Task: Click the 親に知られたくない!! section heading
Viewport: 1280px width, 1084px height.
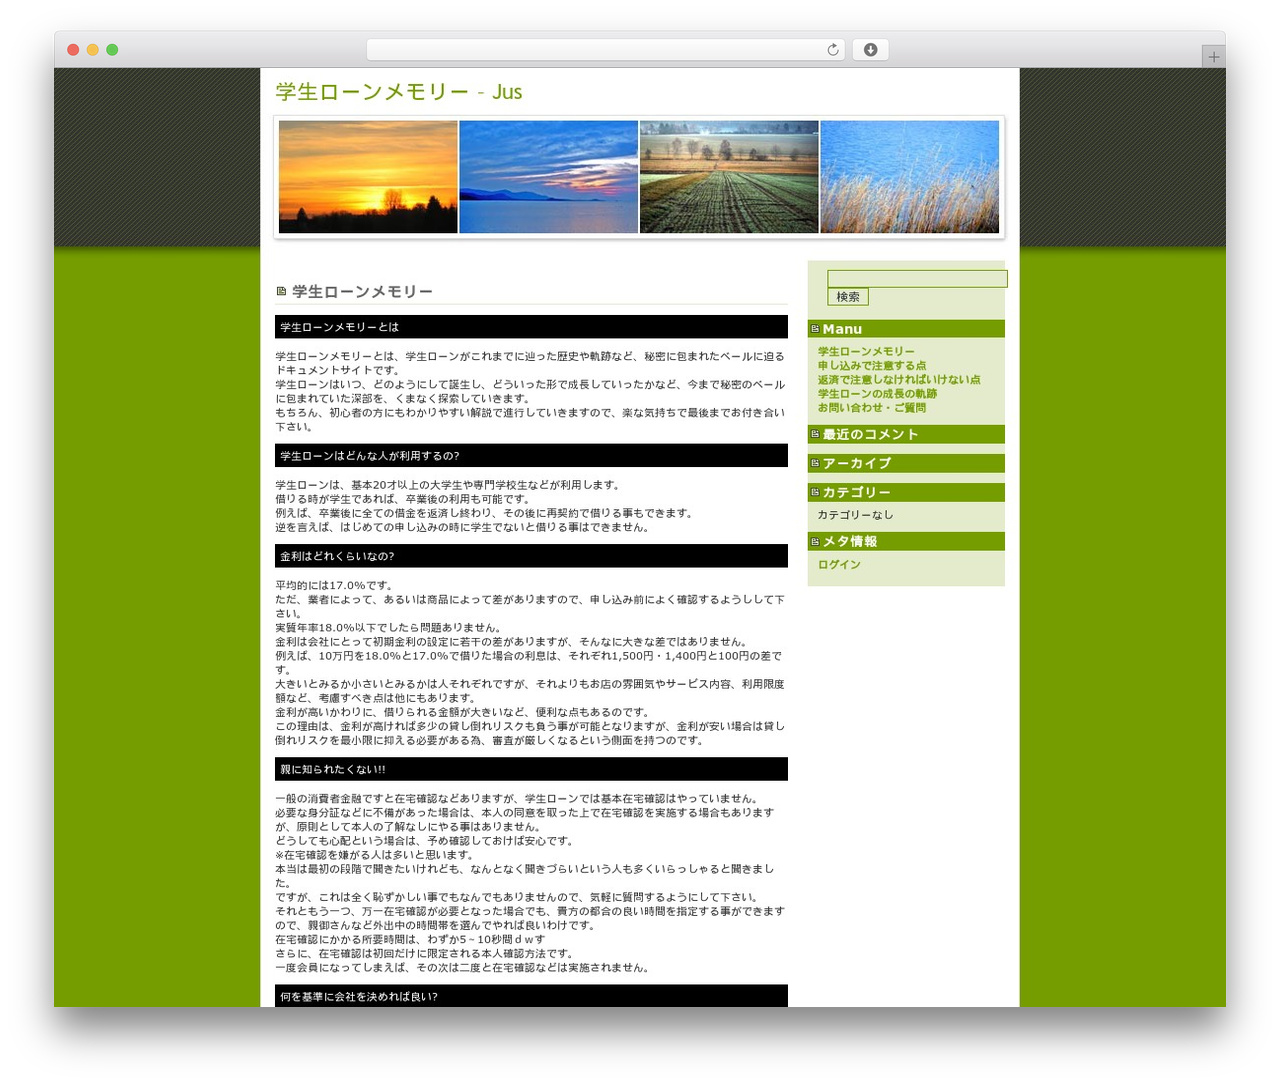Action: click(x=531, y=769)
